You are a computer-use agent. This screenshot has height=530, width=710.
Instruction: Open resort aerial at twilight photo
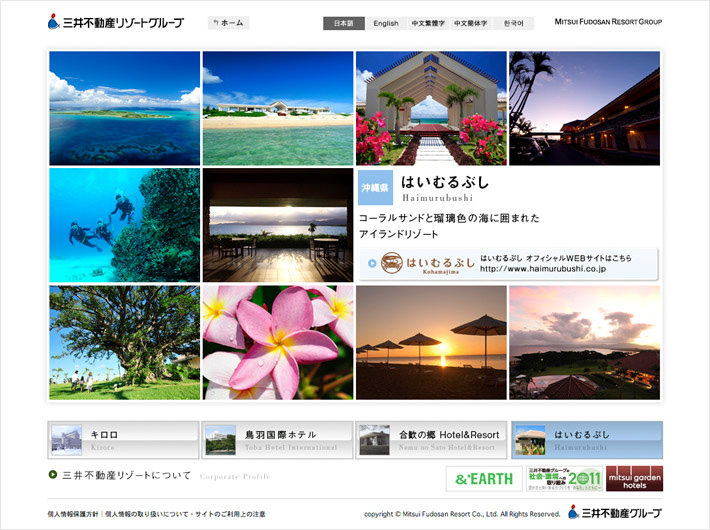click(585, 342)
